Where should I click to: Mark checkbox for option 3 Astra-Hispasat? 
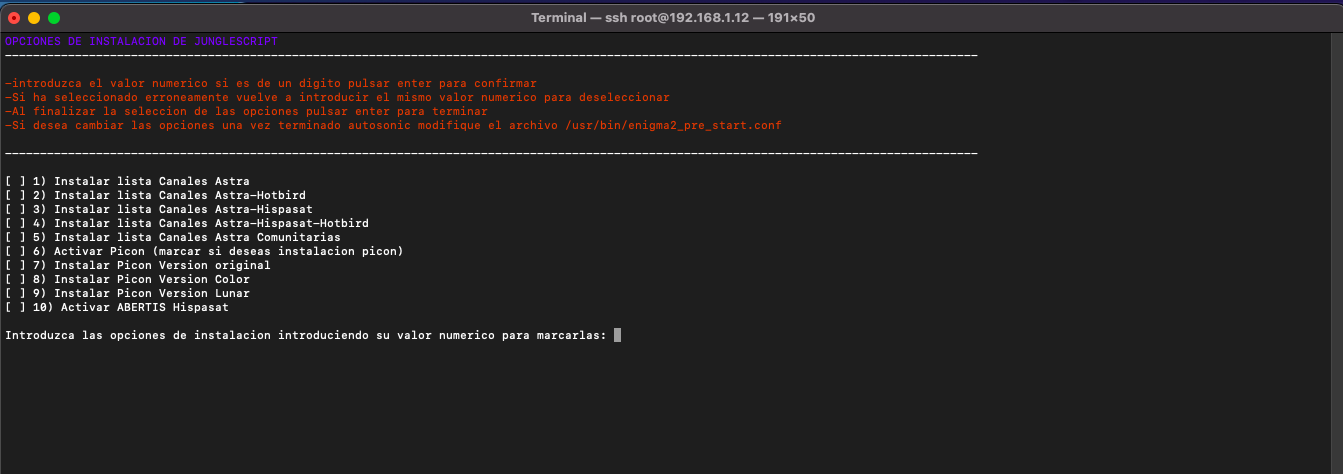click(x=16, y=209)
